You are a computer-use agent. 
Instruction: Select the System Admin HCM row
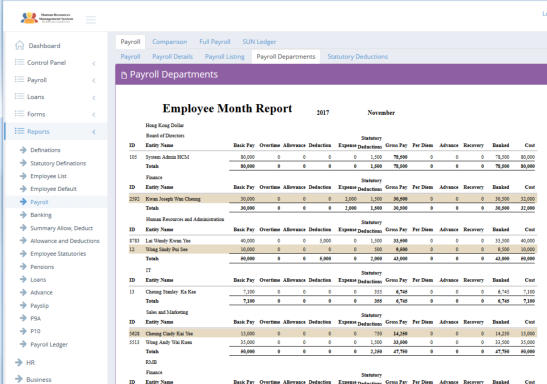pyautogui.click(x=332, y=157)
